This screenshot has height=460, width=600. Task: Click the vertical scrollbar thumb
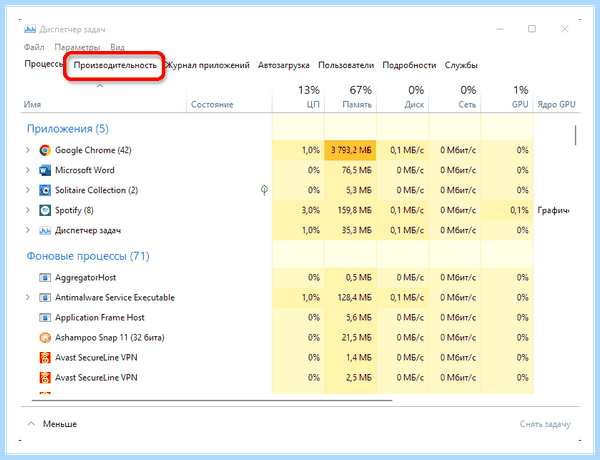click(x=575, y=135)
